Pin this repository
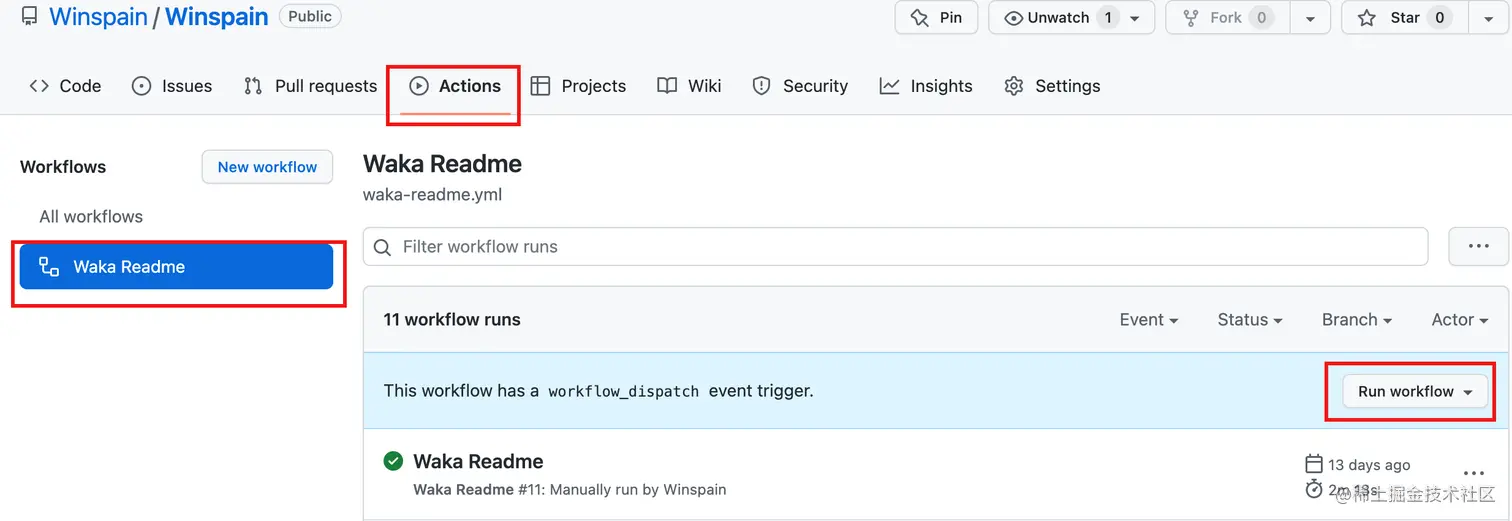The image size is (1512, 521). [936, 17]
